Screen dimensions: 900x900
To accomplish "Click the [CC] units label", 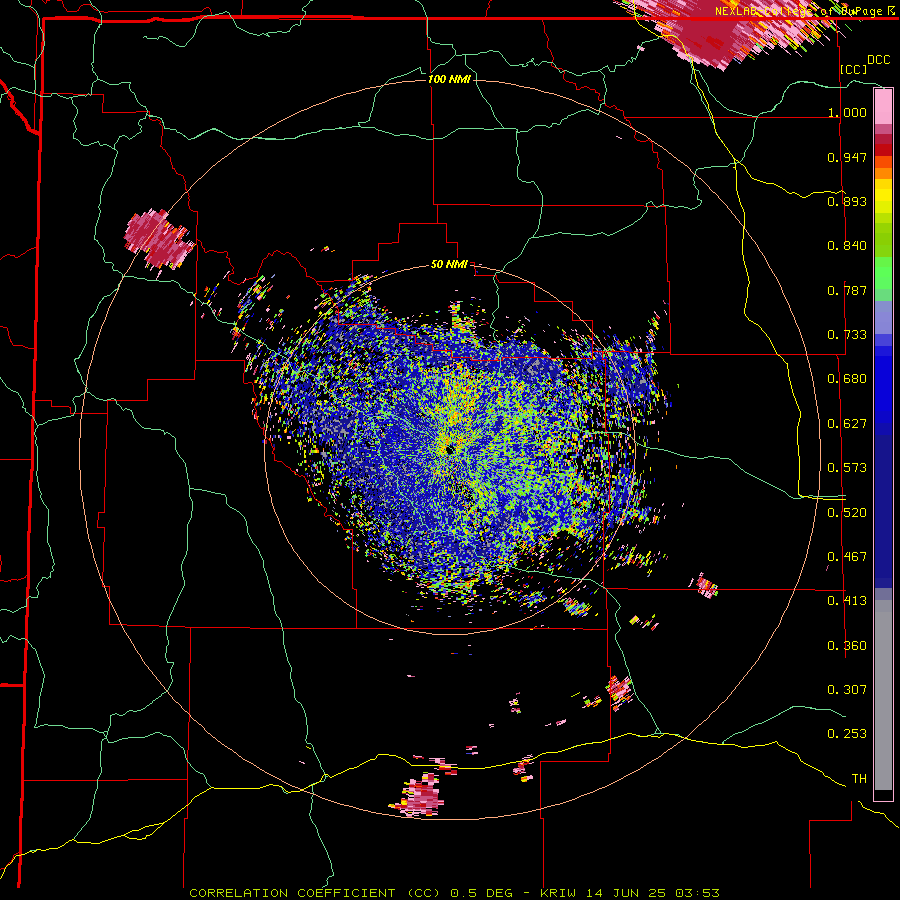I will (854, 69).
